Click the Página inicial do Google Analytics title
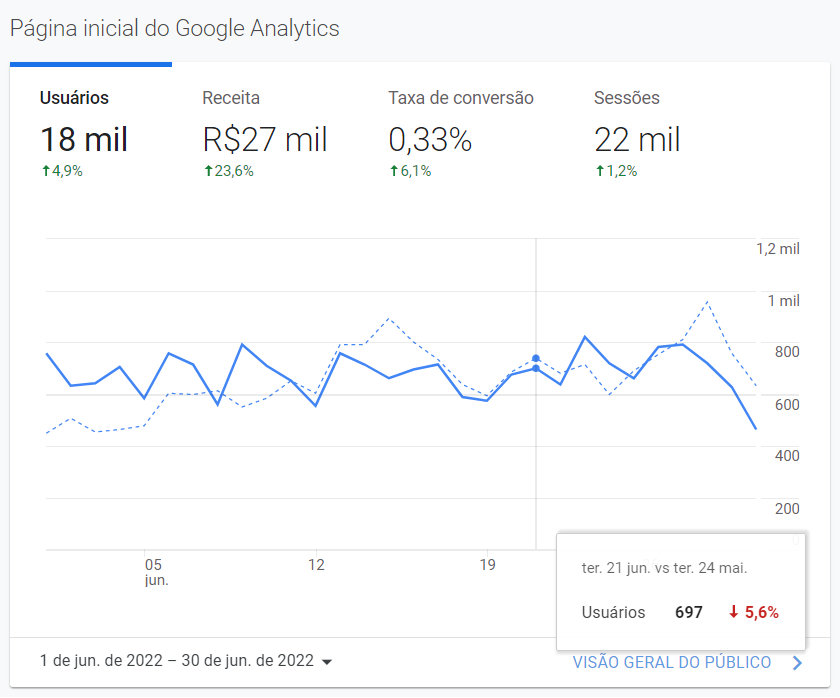840x698 pixels. pos(173,28)
